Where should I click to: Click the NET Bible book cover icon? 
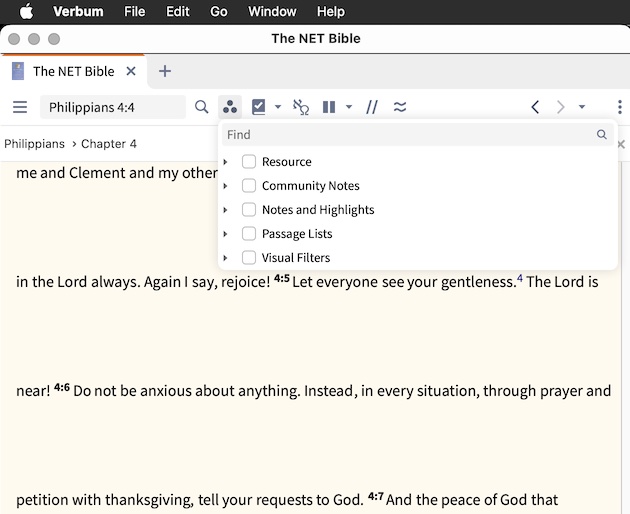18,71
